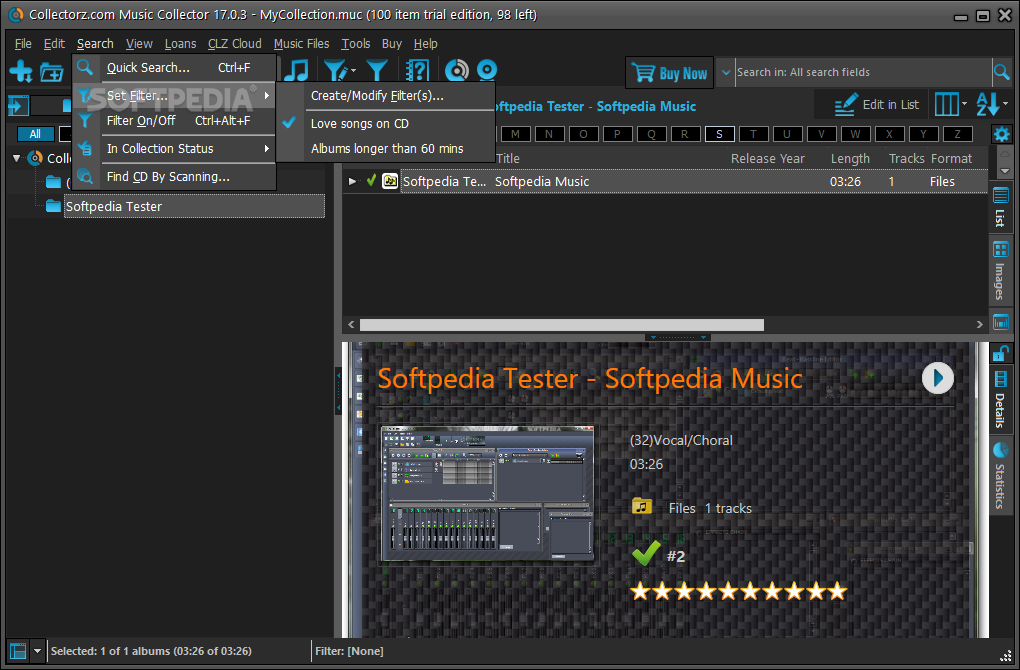Screen dimensions: 1020x670
Task: Select Create/Modify Filter(s) submenu entry
Action: (x=387, y=96)
